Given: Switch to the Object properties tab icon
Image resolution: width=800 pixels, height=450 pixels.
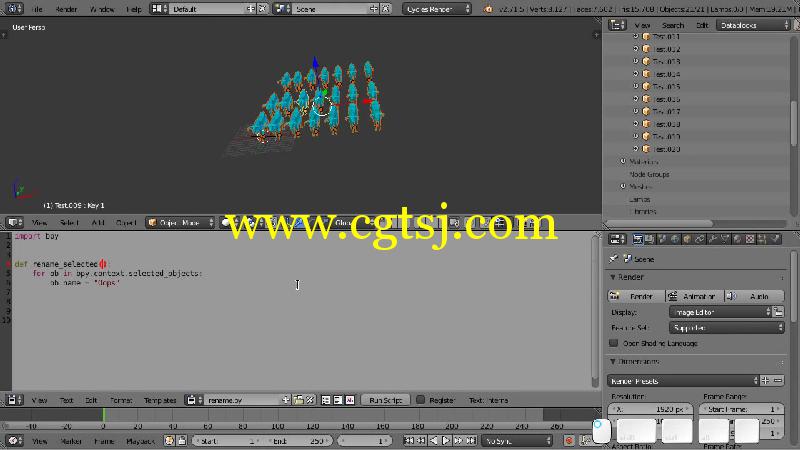Looking at the screenshot, I should click(x=687, y=239).
